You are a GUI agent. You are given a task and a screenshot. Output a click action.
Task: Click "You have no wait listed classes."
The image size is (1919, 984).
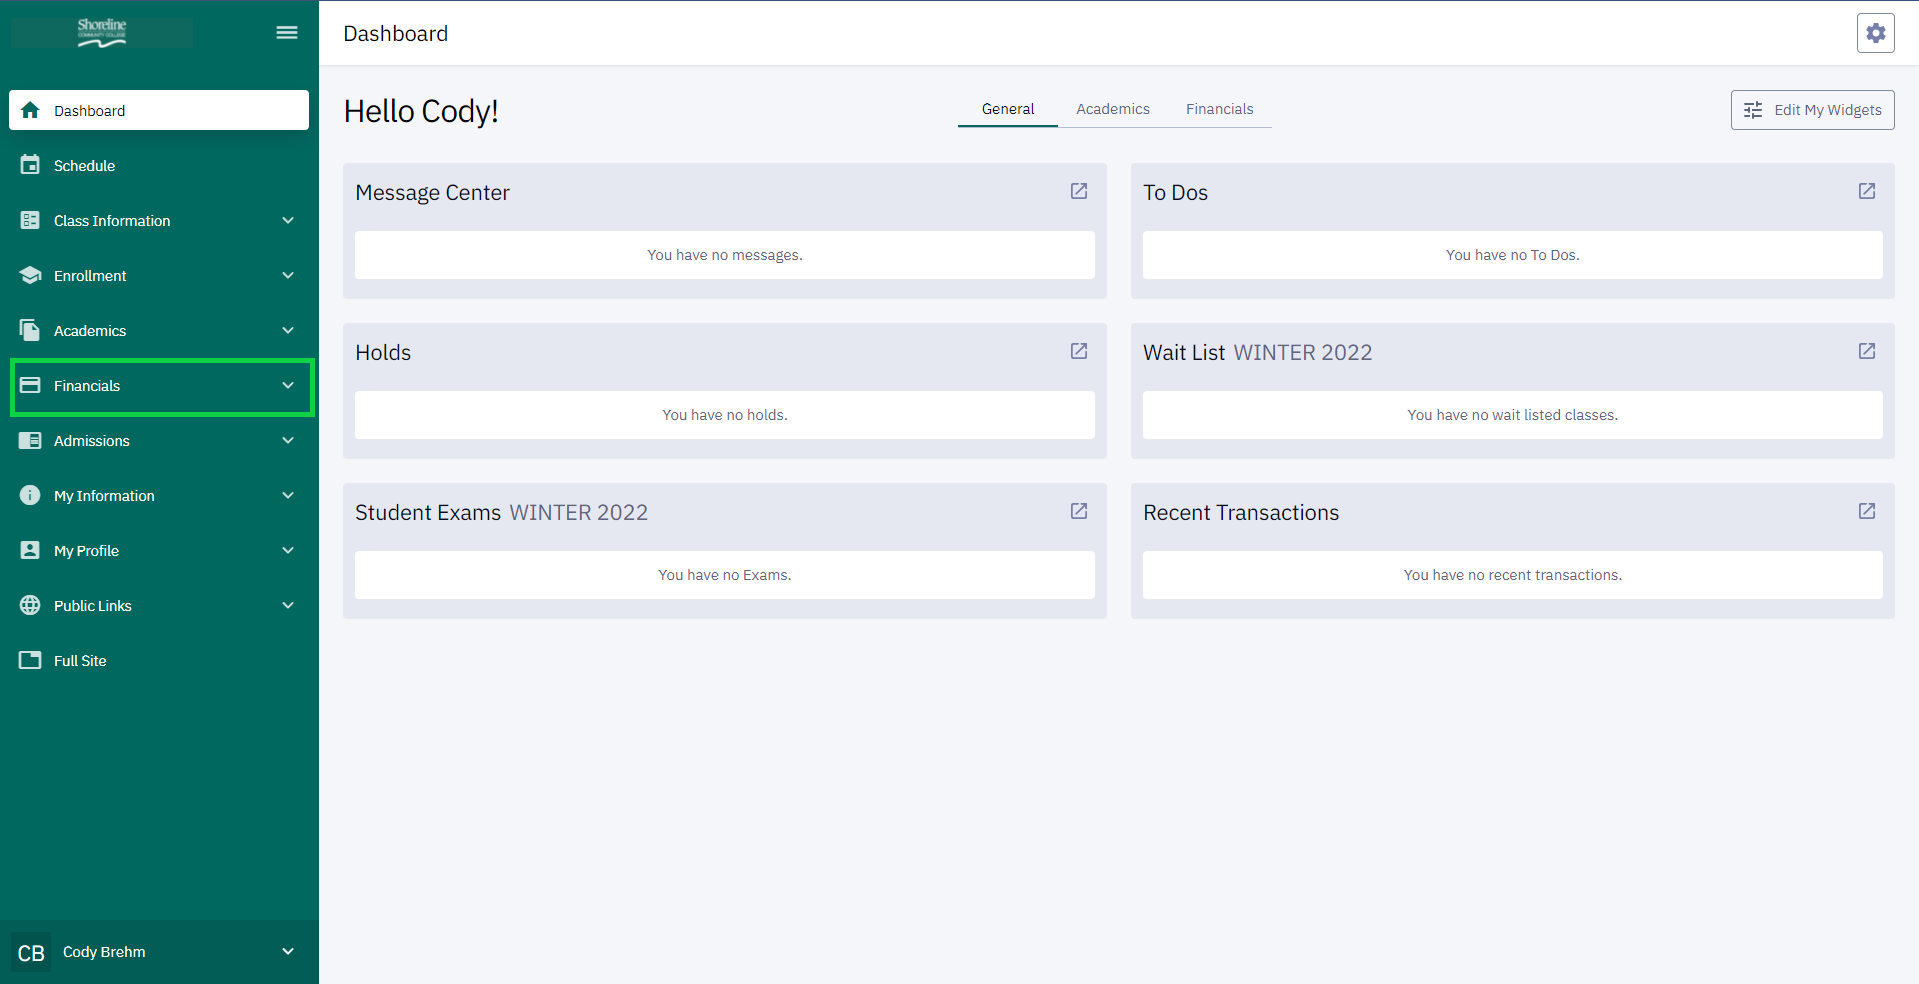tap(1512, 415)
